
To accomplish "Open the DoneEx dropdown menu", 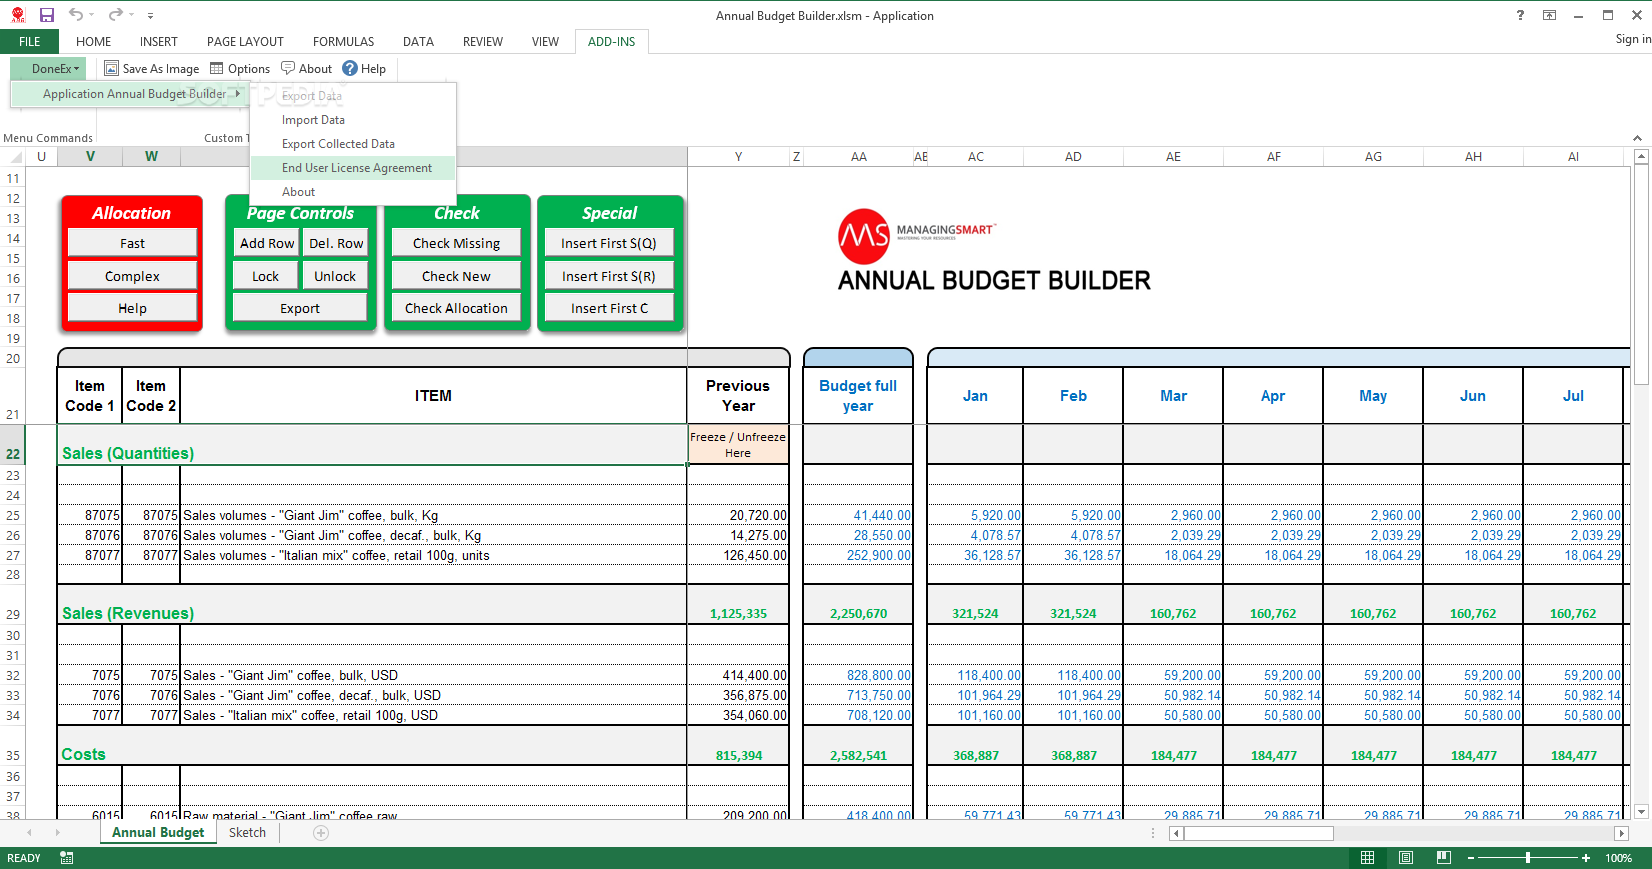I will coord(49,69).
